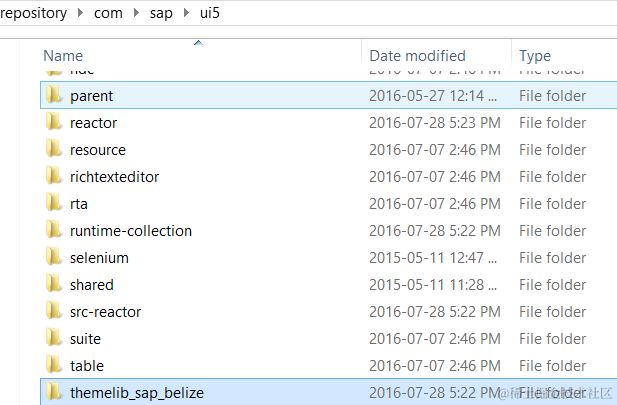Click the shared date 2015-05-11 11:28
Image resolution: width=617 pixels, height=405 pixels.
click(x=433, y=285)
